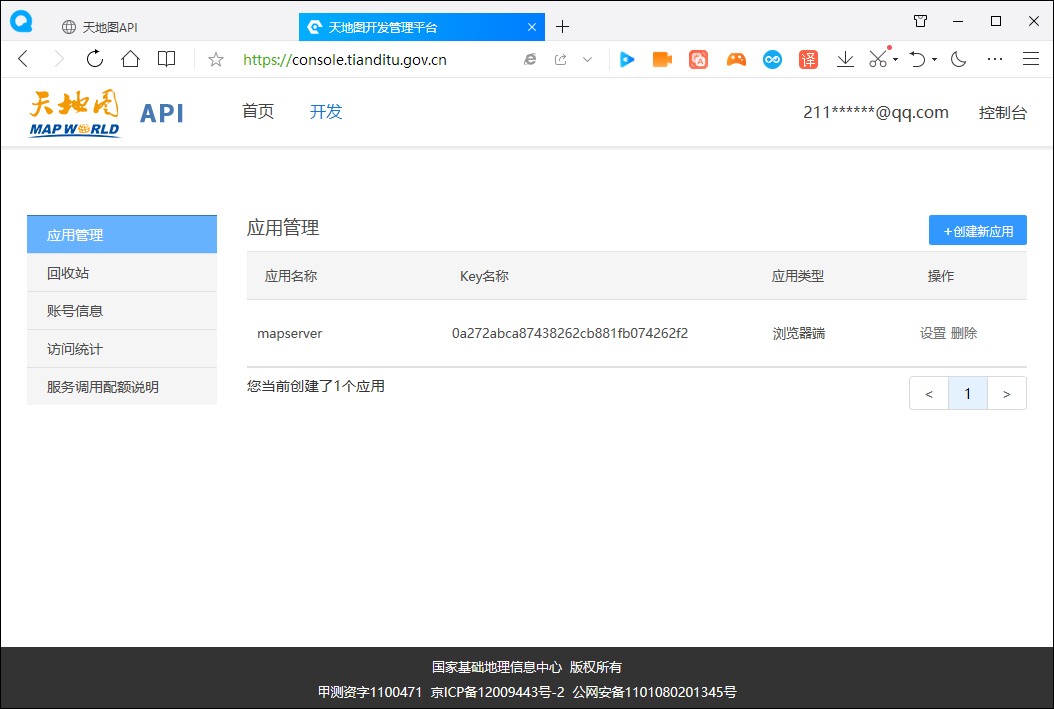
Task: Open the 译 translate tool
Action: click(808, 59)
